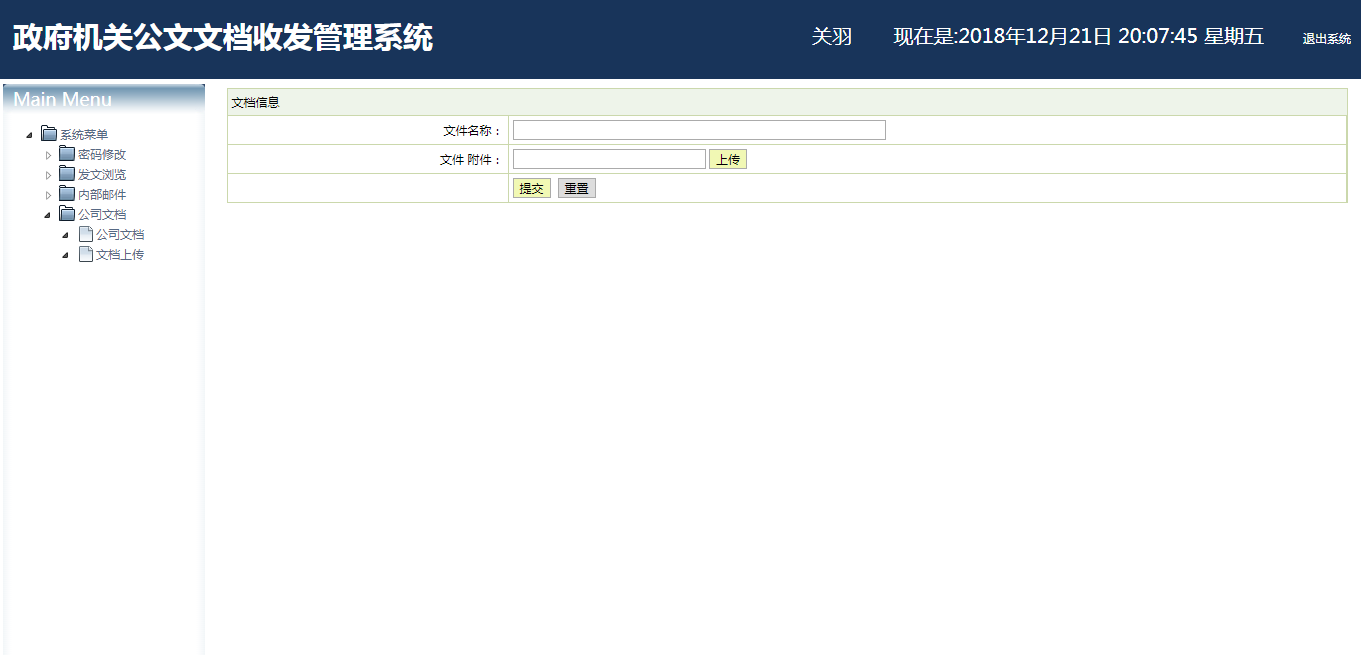Click the 系统菜单 root folder icon
1361x655 pixels.
[x=49, y=134]
